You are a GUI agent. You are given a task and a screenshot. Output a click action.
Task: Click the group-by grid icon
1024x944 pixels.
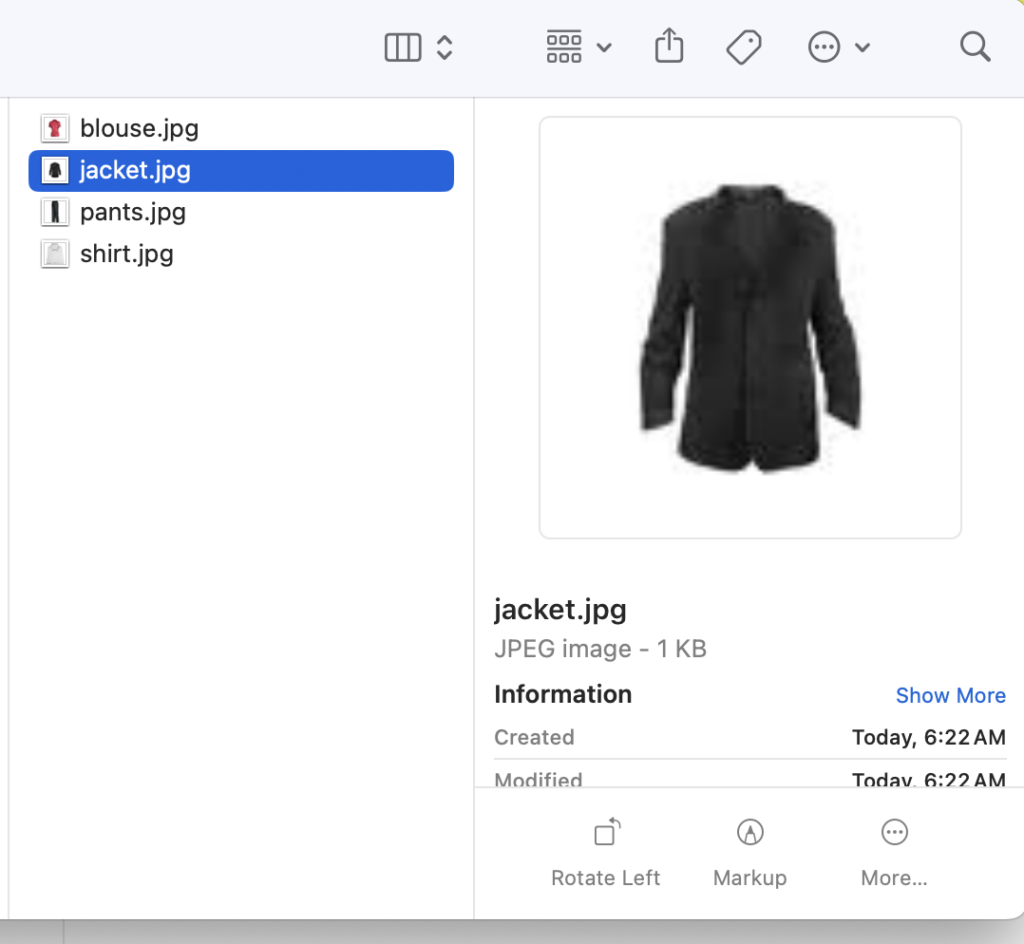click(x=564, y=47)
